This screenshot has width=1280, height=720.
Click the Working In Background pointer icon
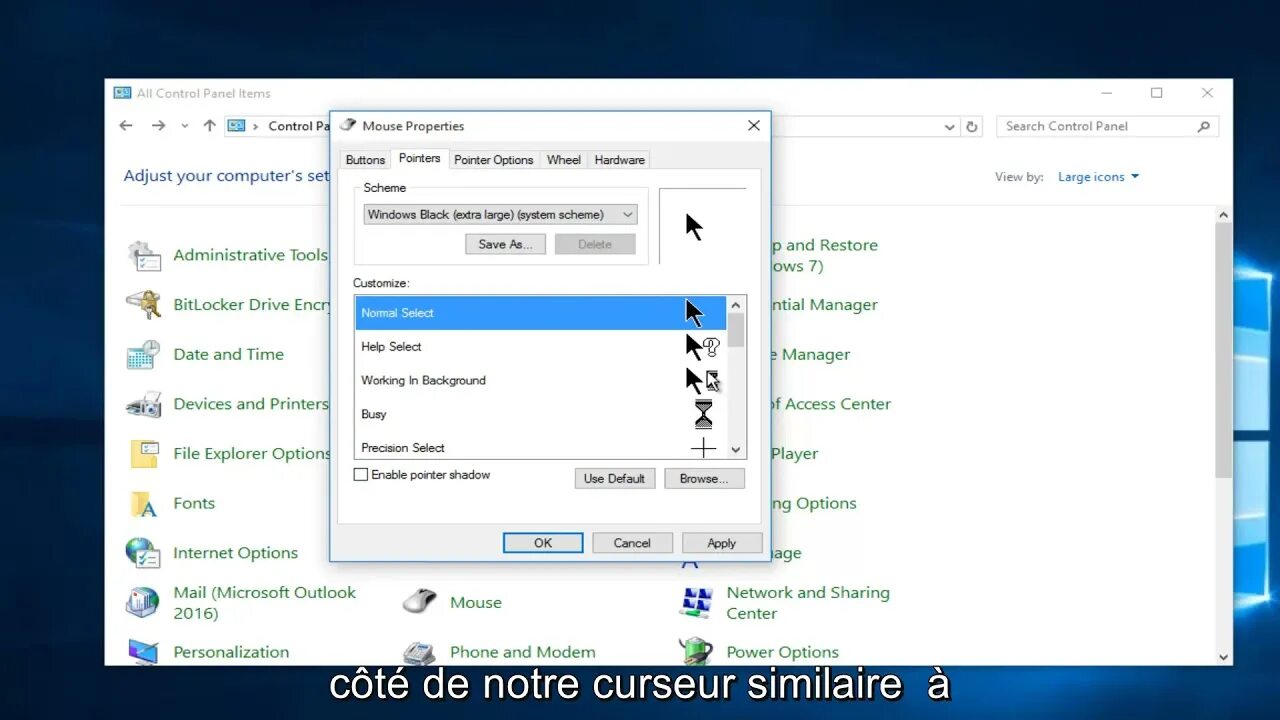[703, 381]
